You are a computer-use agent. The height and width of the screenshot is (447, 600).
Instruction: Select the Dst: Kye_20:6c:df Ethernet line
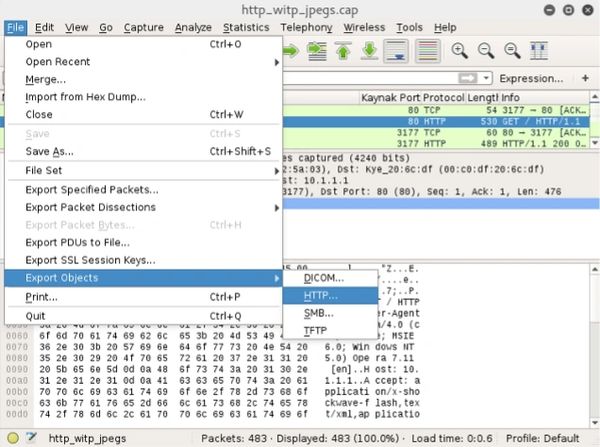point(441,170)
